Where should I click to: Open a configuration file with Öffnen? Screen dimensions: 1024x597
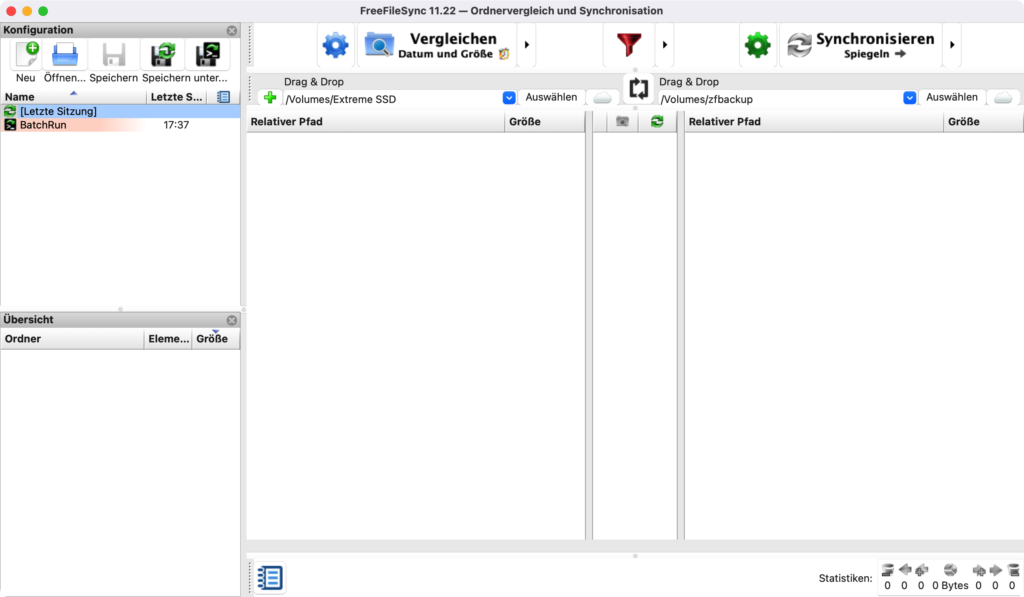(x=65, y=55)
